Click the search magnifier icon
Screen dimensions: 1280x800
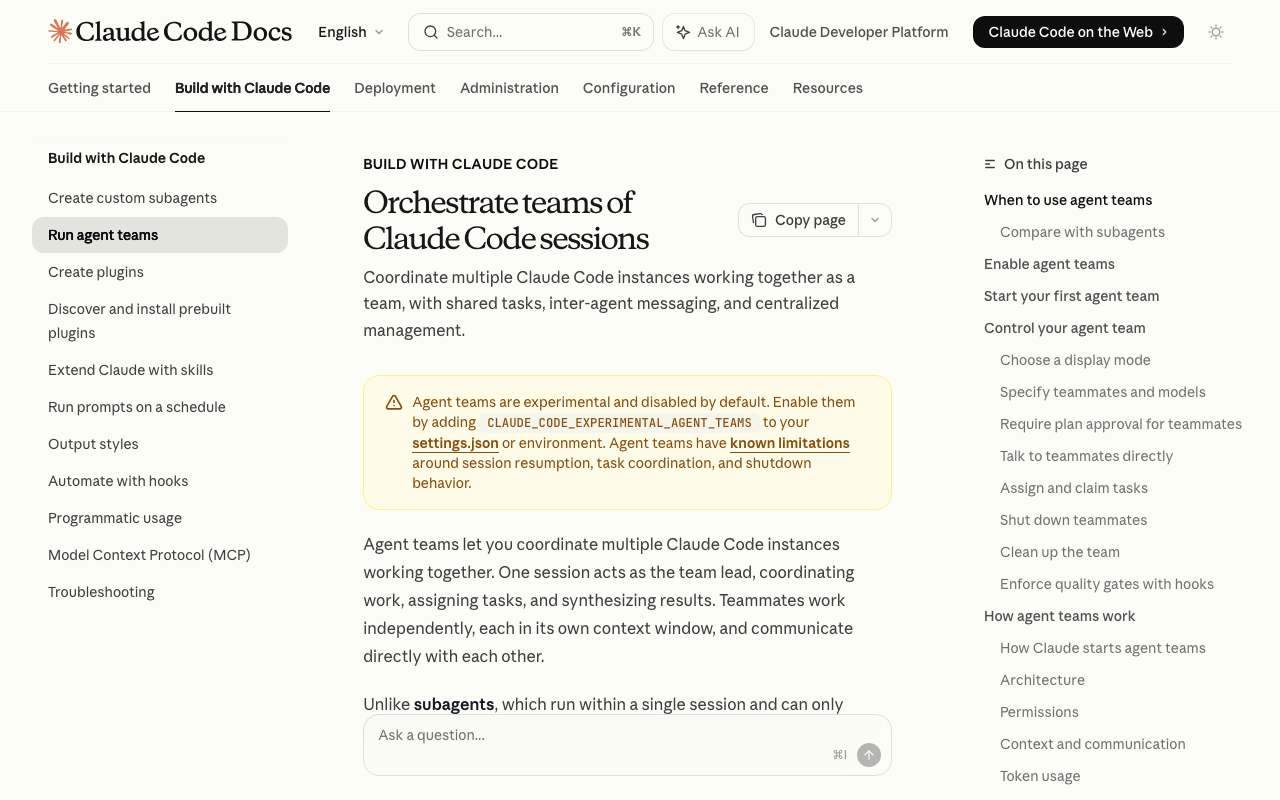tap(430, 31)
